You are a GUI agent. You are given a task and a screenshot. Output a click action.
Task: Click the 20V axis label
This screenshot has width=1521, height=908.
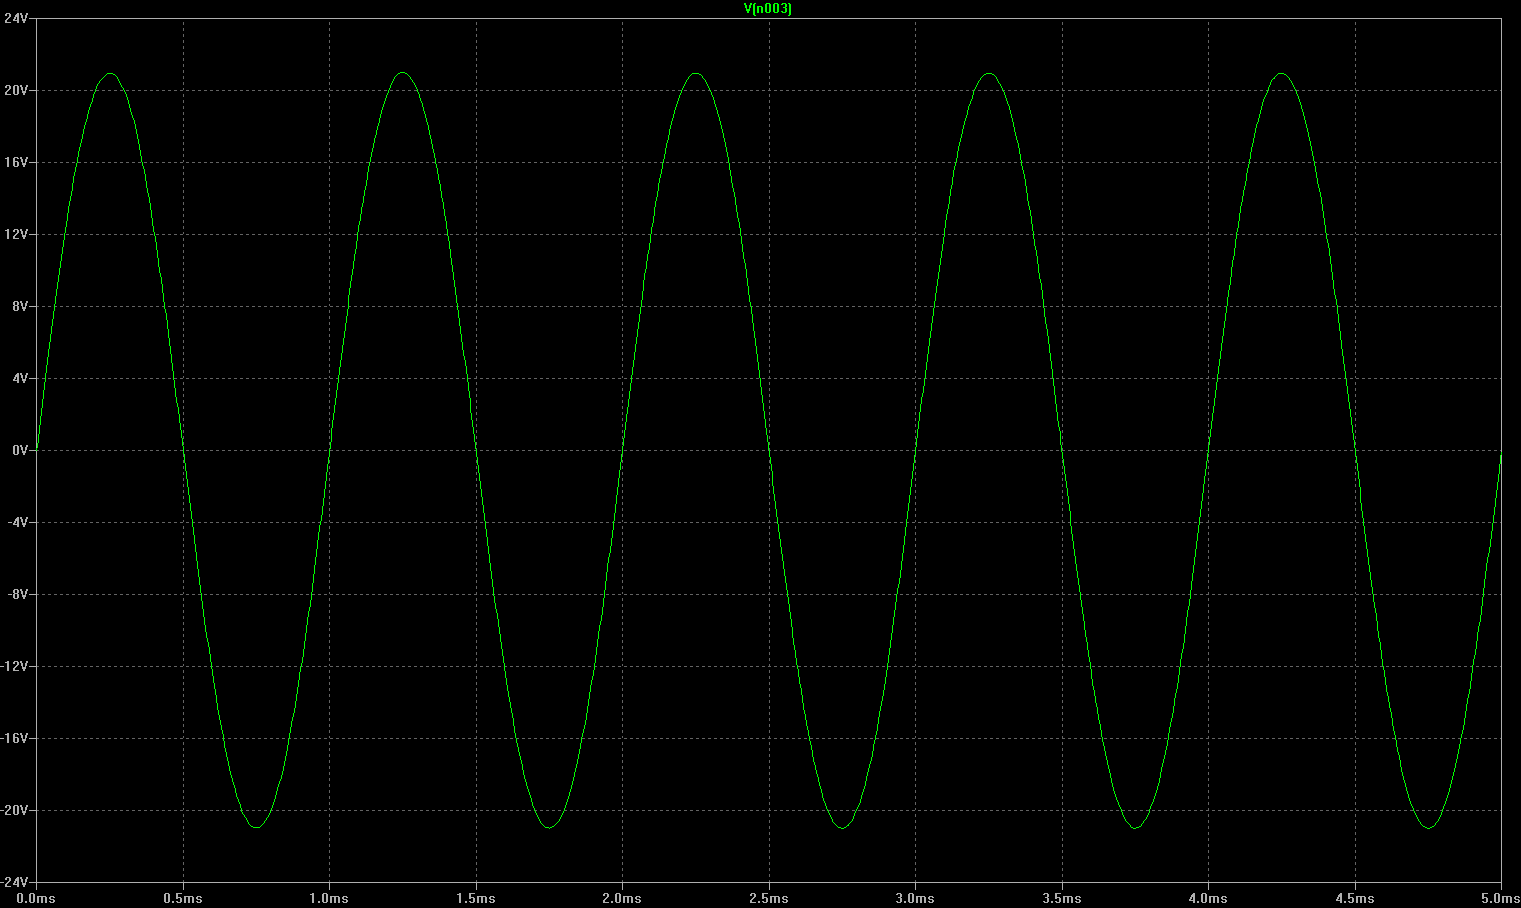click(x=16, y=90)
